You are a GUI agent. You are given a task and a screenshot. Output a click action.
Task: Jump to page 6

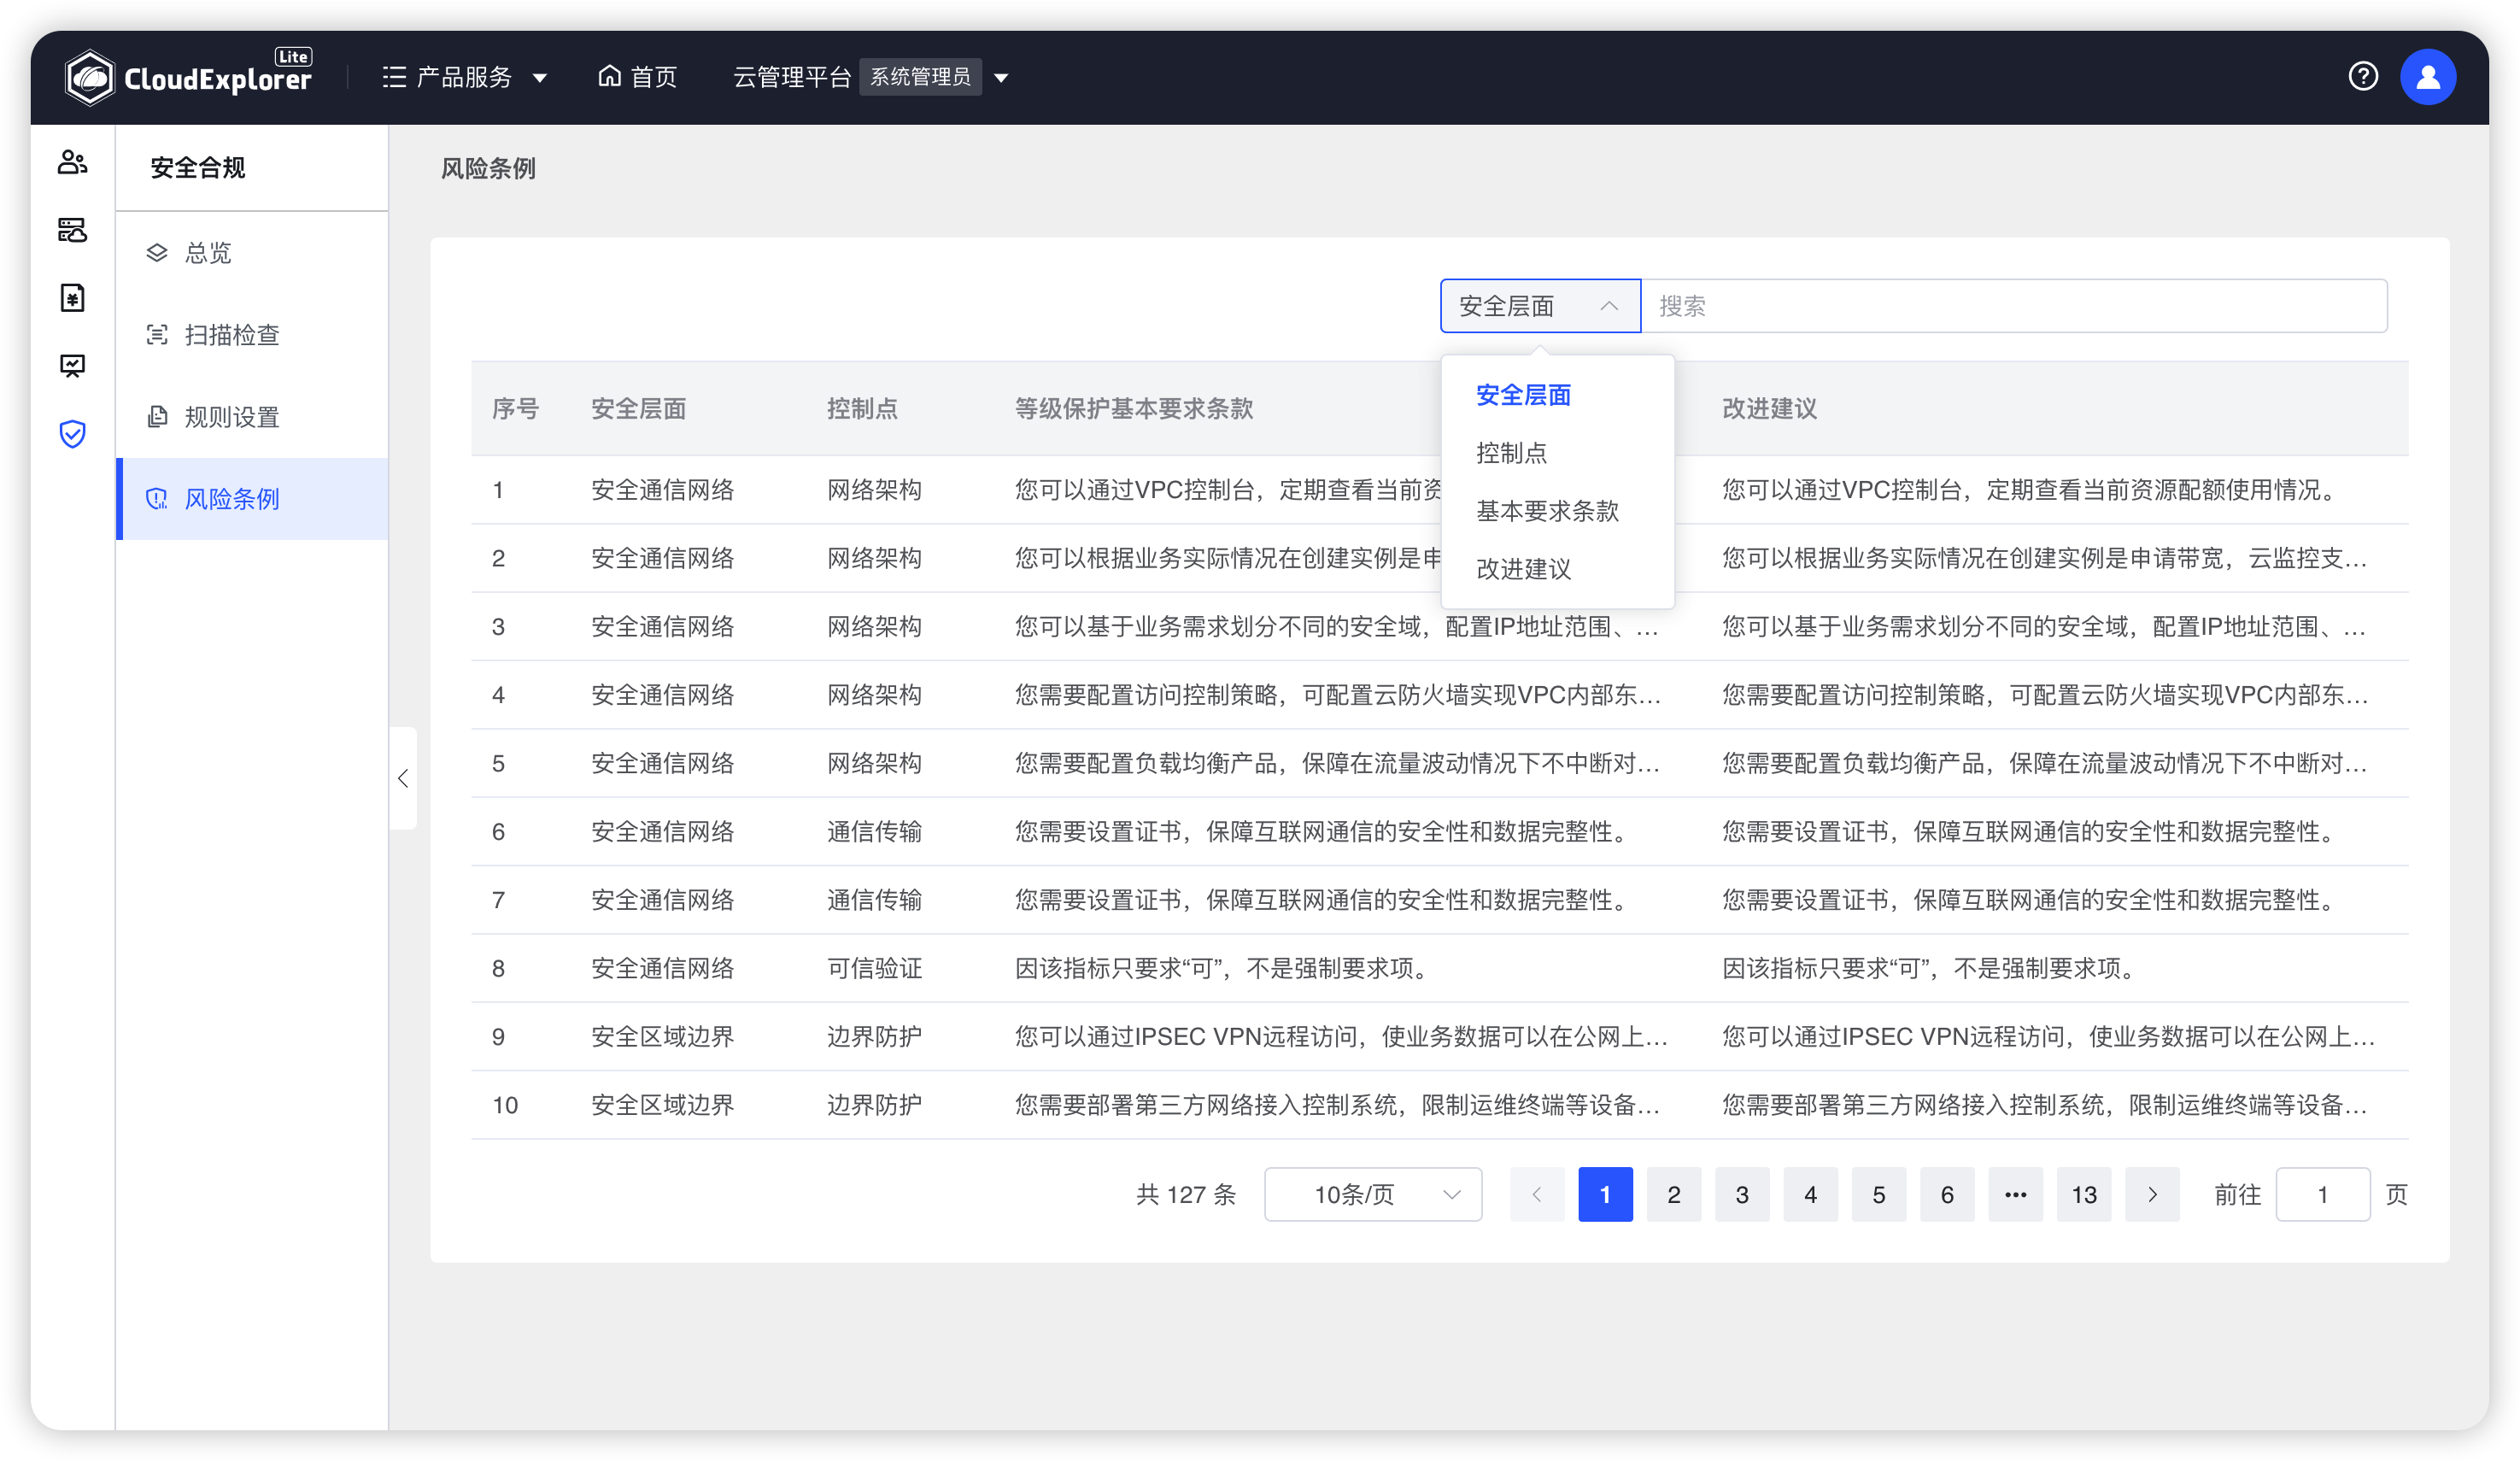click(1947, 1194)
